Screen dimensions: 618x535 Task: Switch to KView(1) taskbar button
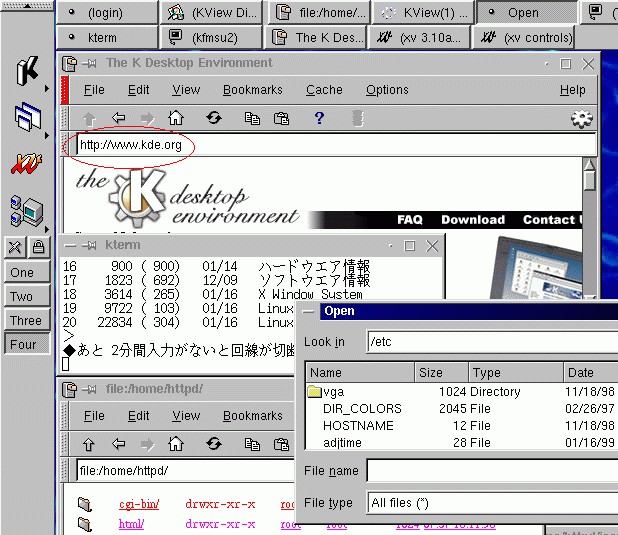tap(424, 13)
